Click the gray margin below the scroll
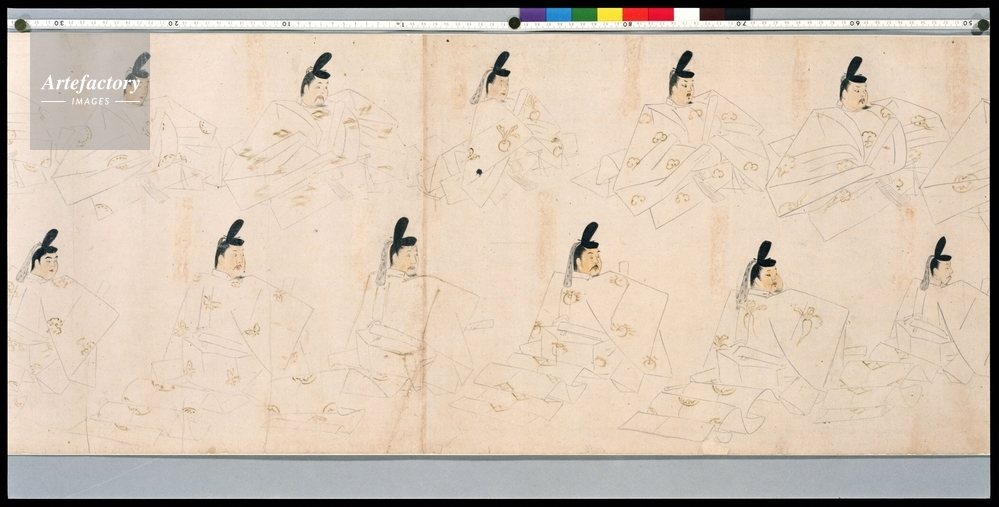The image size is (999, 507). pos(500,476)
